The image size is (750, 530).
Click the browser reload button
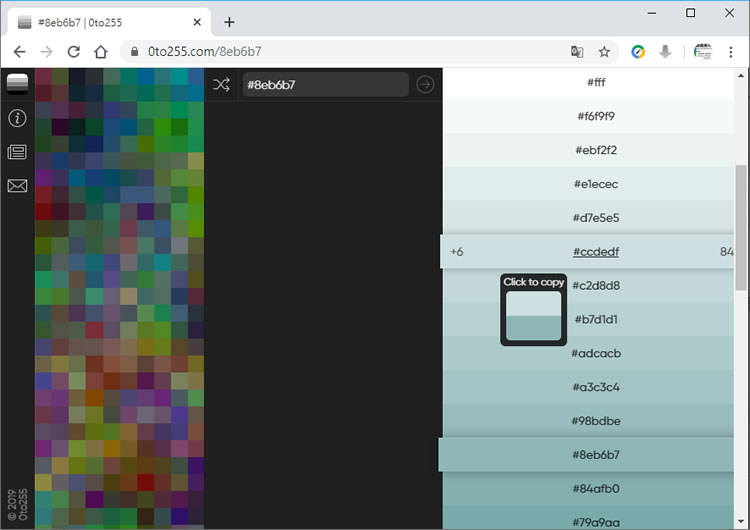pyautogui.click(x=73, y=52)
